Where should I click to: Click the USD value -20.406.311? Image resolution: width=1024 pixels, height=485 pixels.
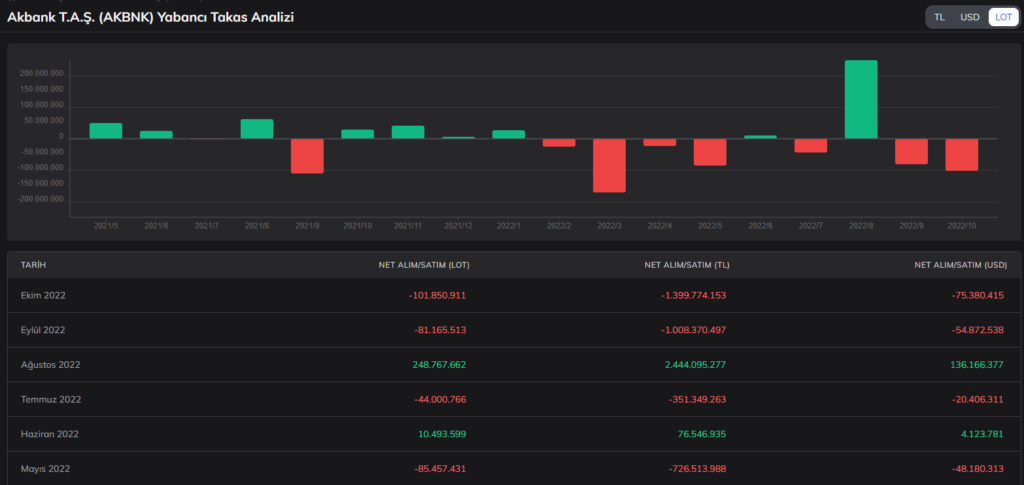(977, 399)
